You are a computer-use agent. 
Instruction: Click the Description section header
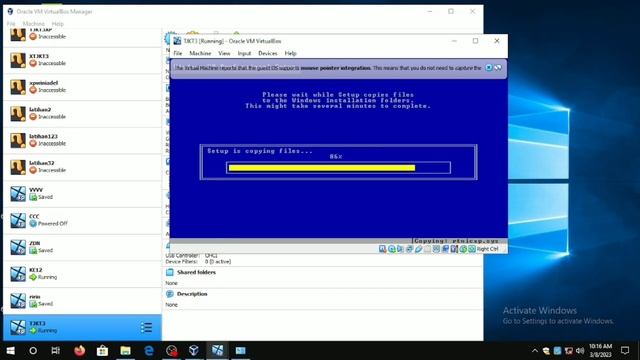coord(192,294)
